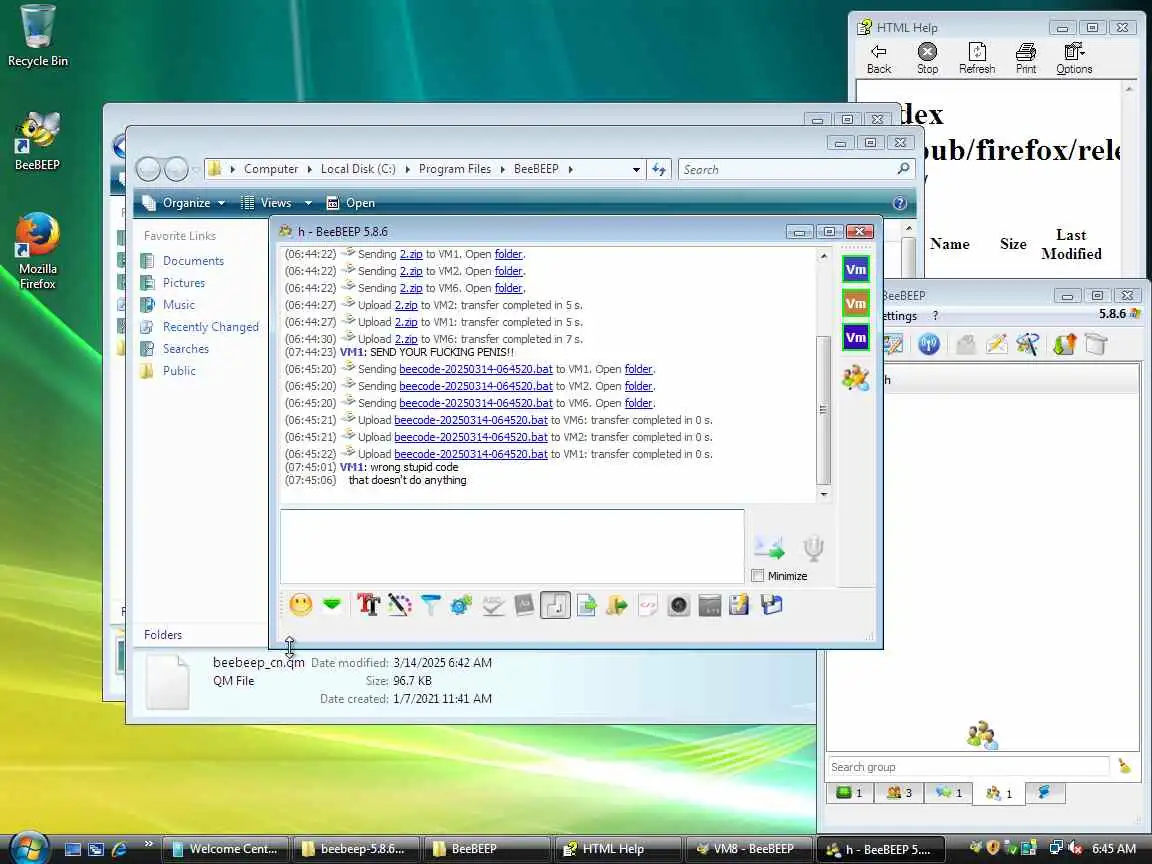Open the ? help menu in VM8 BeeBEEP
Viewport: 1152px width, 864px height.
935,315
